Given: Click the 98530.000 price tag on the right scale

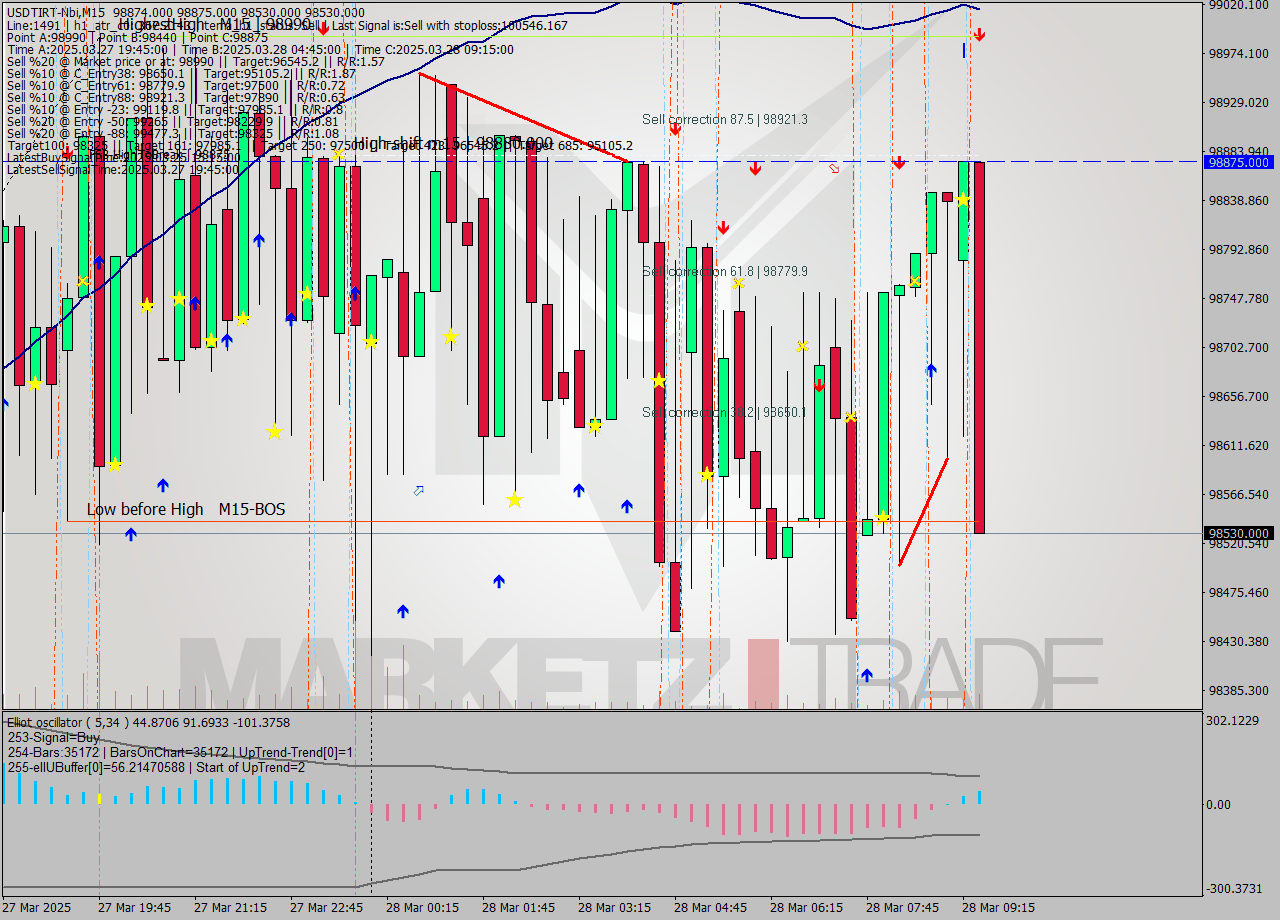Looking at the screenshot, I should 1237,534.
